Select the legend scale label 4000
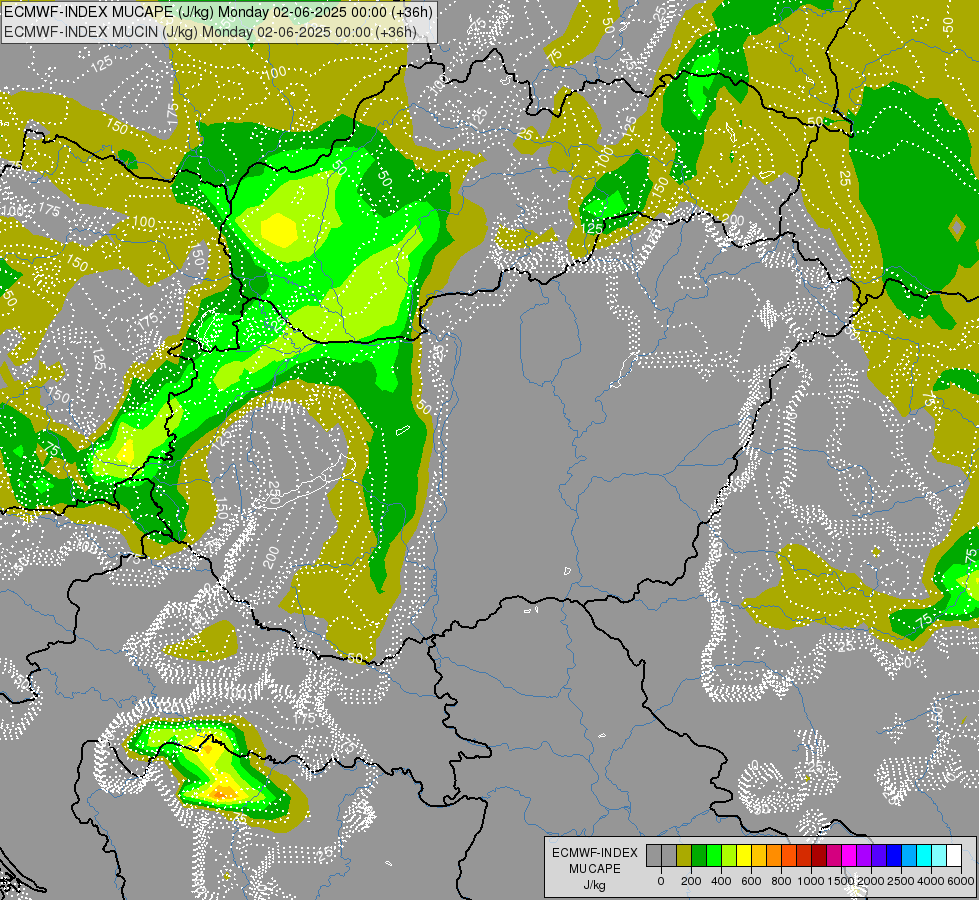Viewport: 979px width, 900px height. pyautogui.click(x=931, y=881)
